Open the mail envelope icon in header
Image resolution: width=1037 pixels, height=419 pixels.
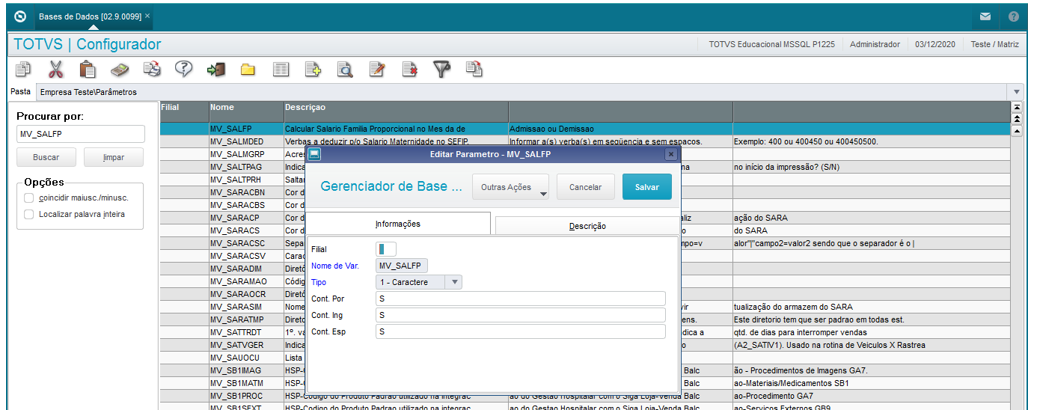click(x=985, y=16)
